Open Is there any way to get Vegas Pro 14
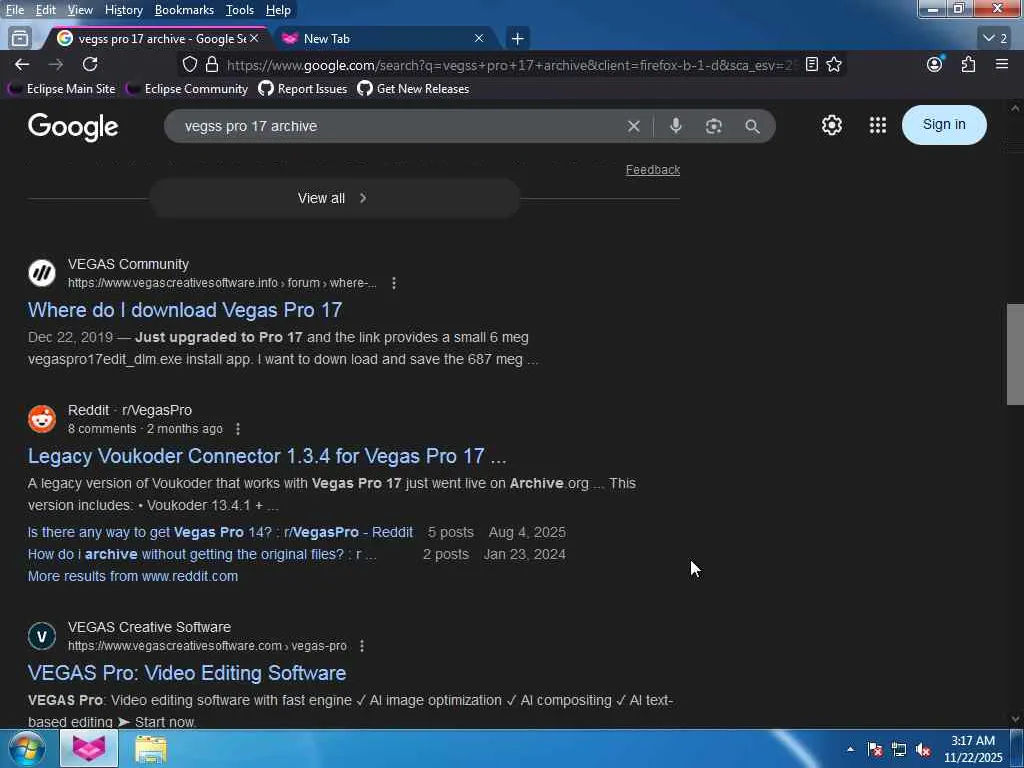 point(220,532)
